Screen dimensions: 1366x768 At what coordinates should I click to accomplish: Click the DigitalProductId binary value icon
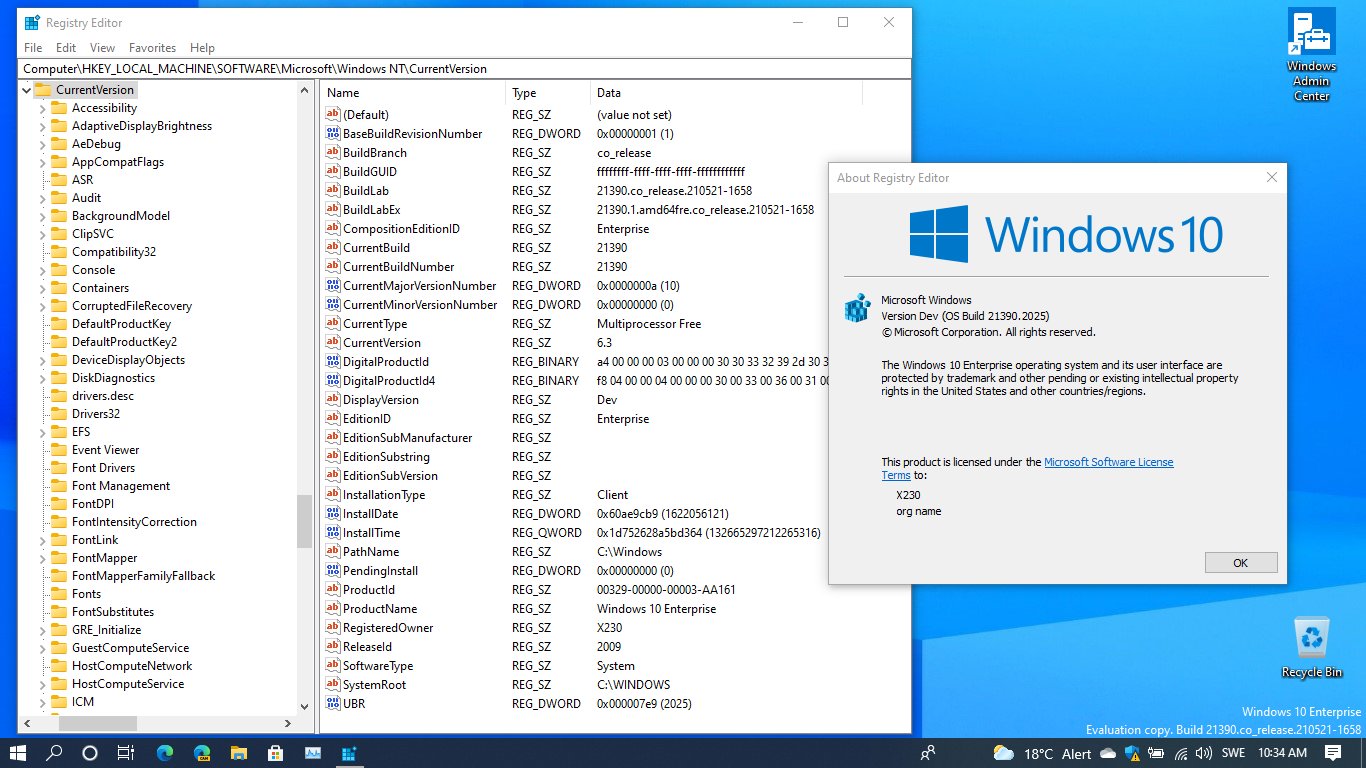pos(333,362)
